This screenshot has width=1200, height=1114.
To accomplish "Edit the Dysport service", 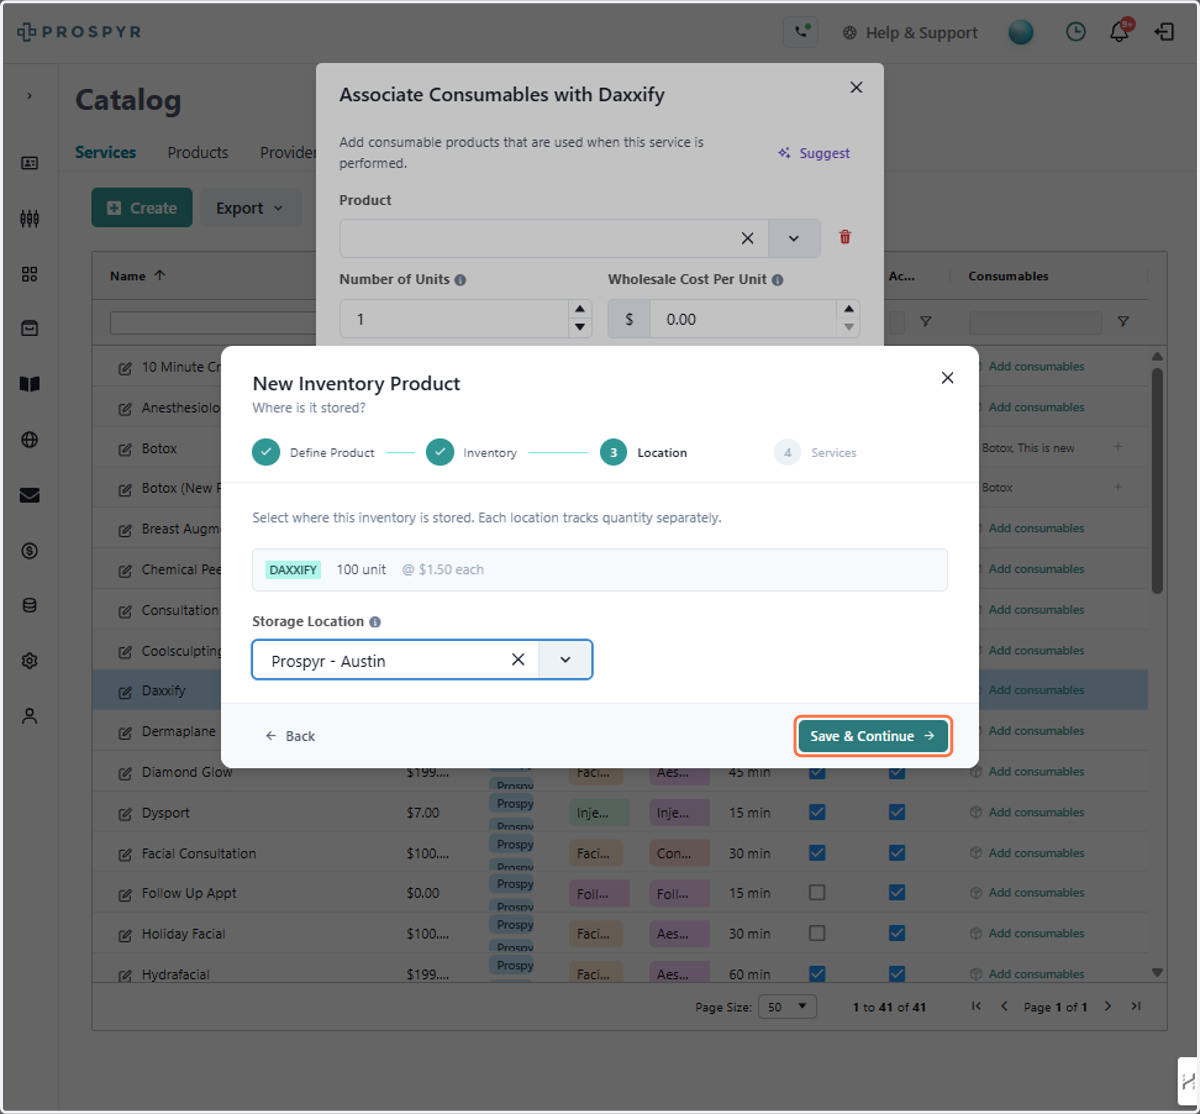I will (x=125, y=814).
